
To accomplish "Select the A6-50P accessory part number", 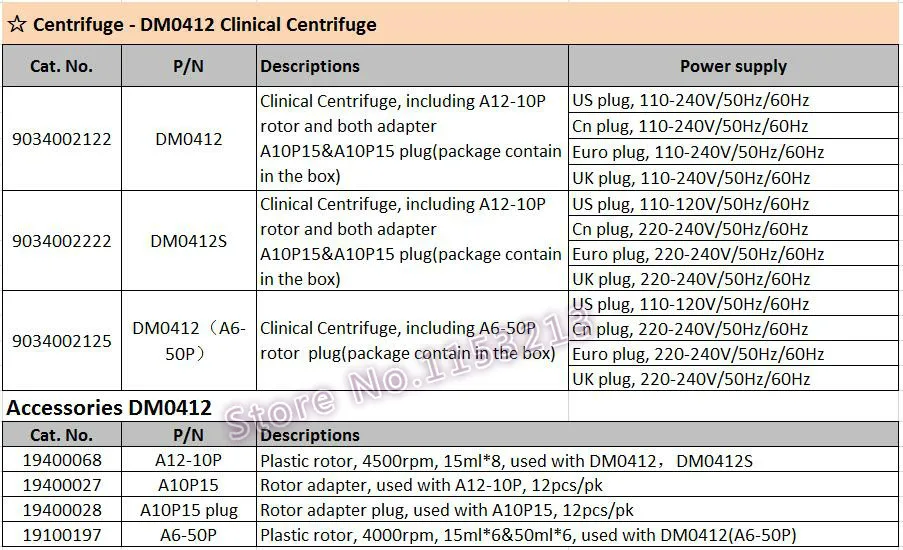I will click(189, 534).
